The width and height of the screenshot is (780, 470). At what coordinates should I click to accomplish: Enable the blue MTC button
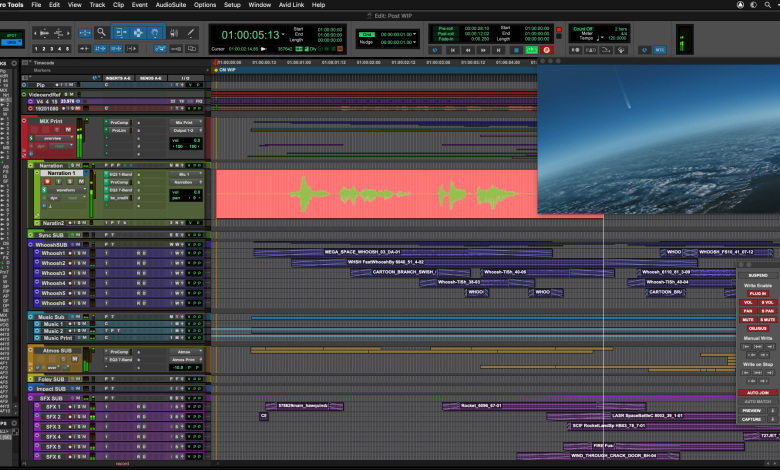coord(661,49)
